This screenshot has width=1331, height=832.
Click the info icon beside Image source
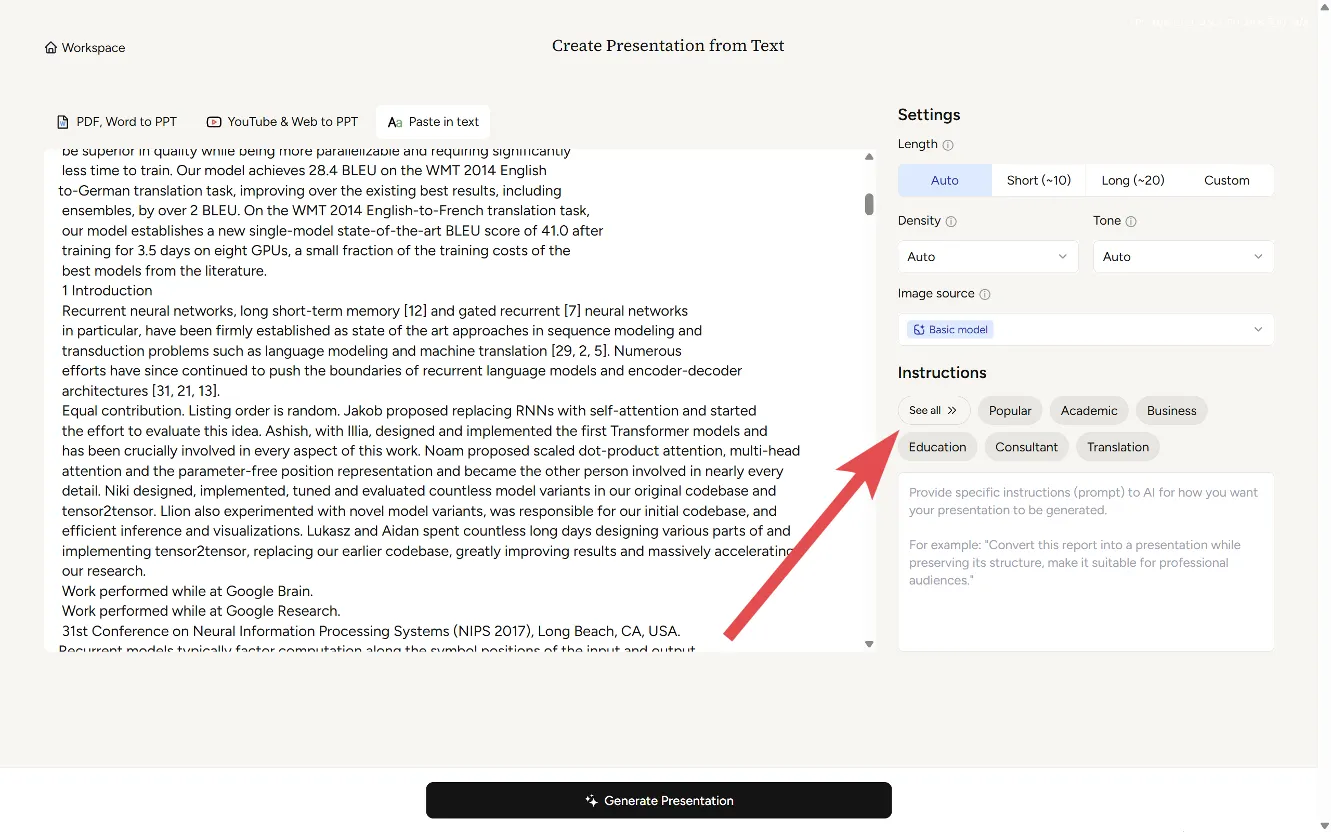[985, 294]
